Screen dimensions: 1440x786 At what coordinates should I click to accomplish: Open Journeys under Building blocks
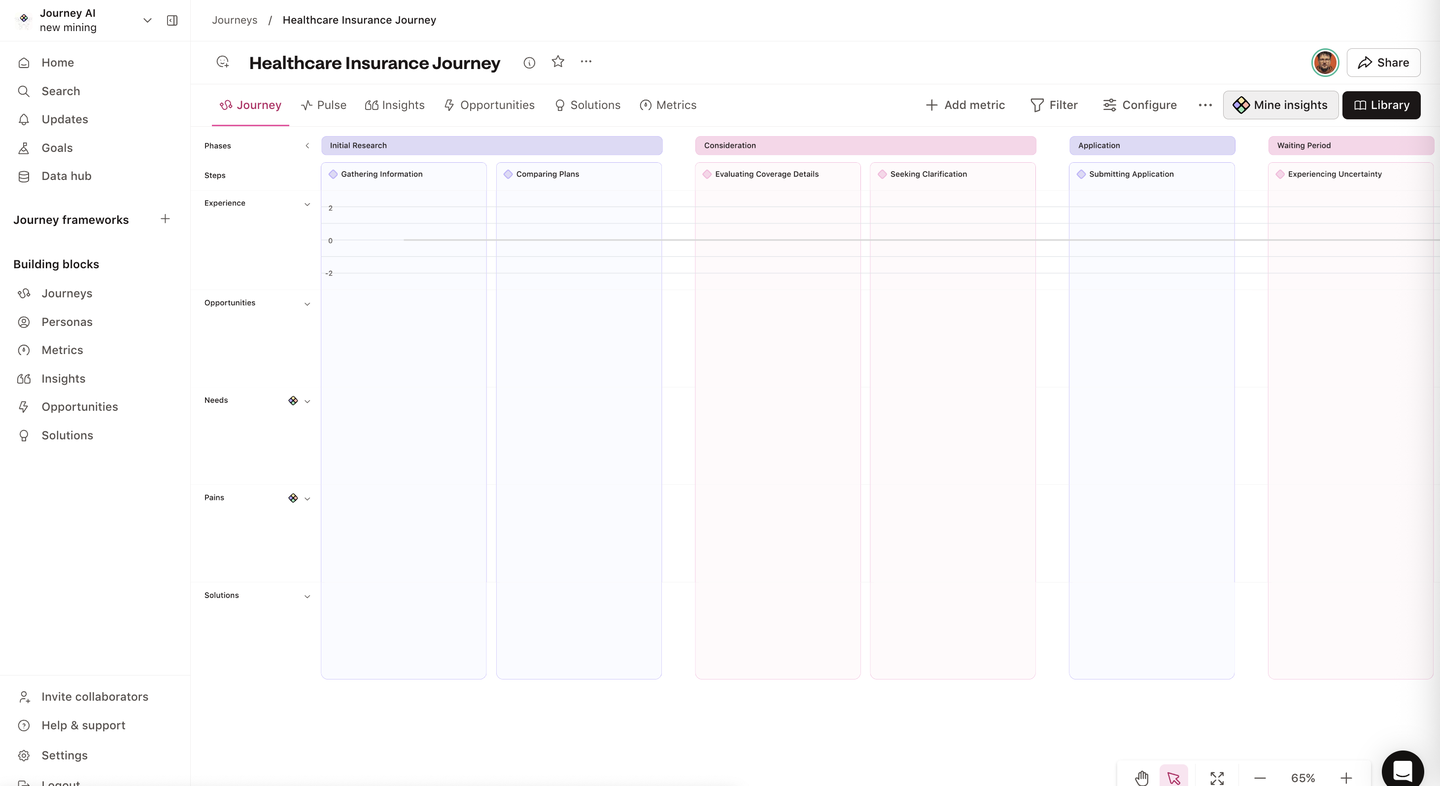tap(66, 293)
